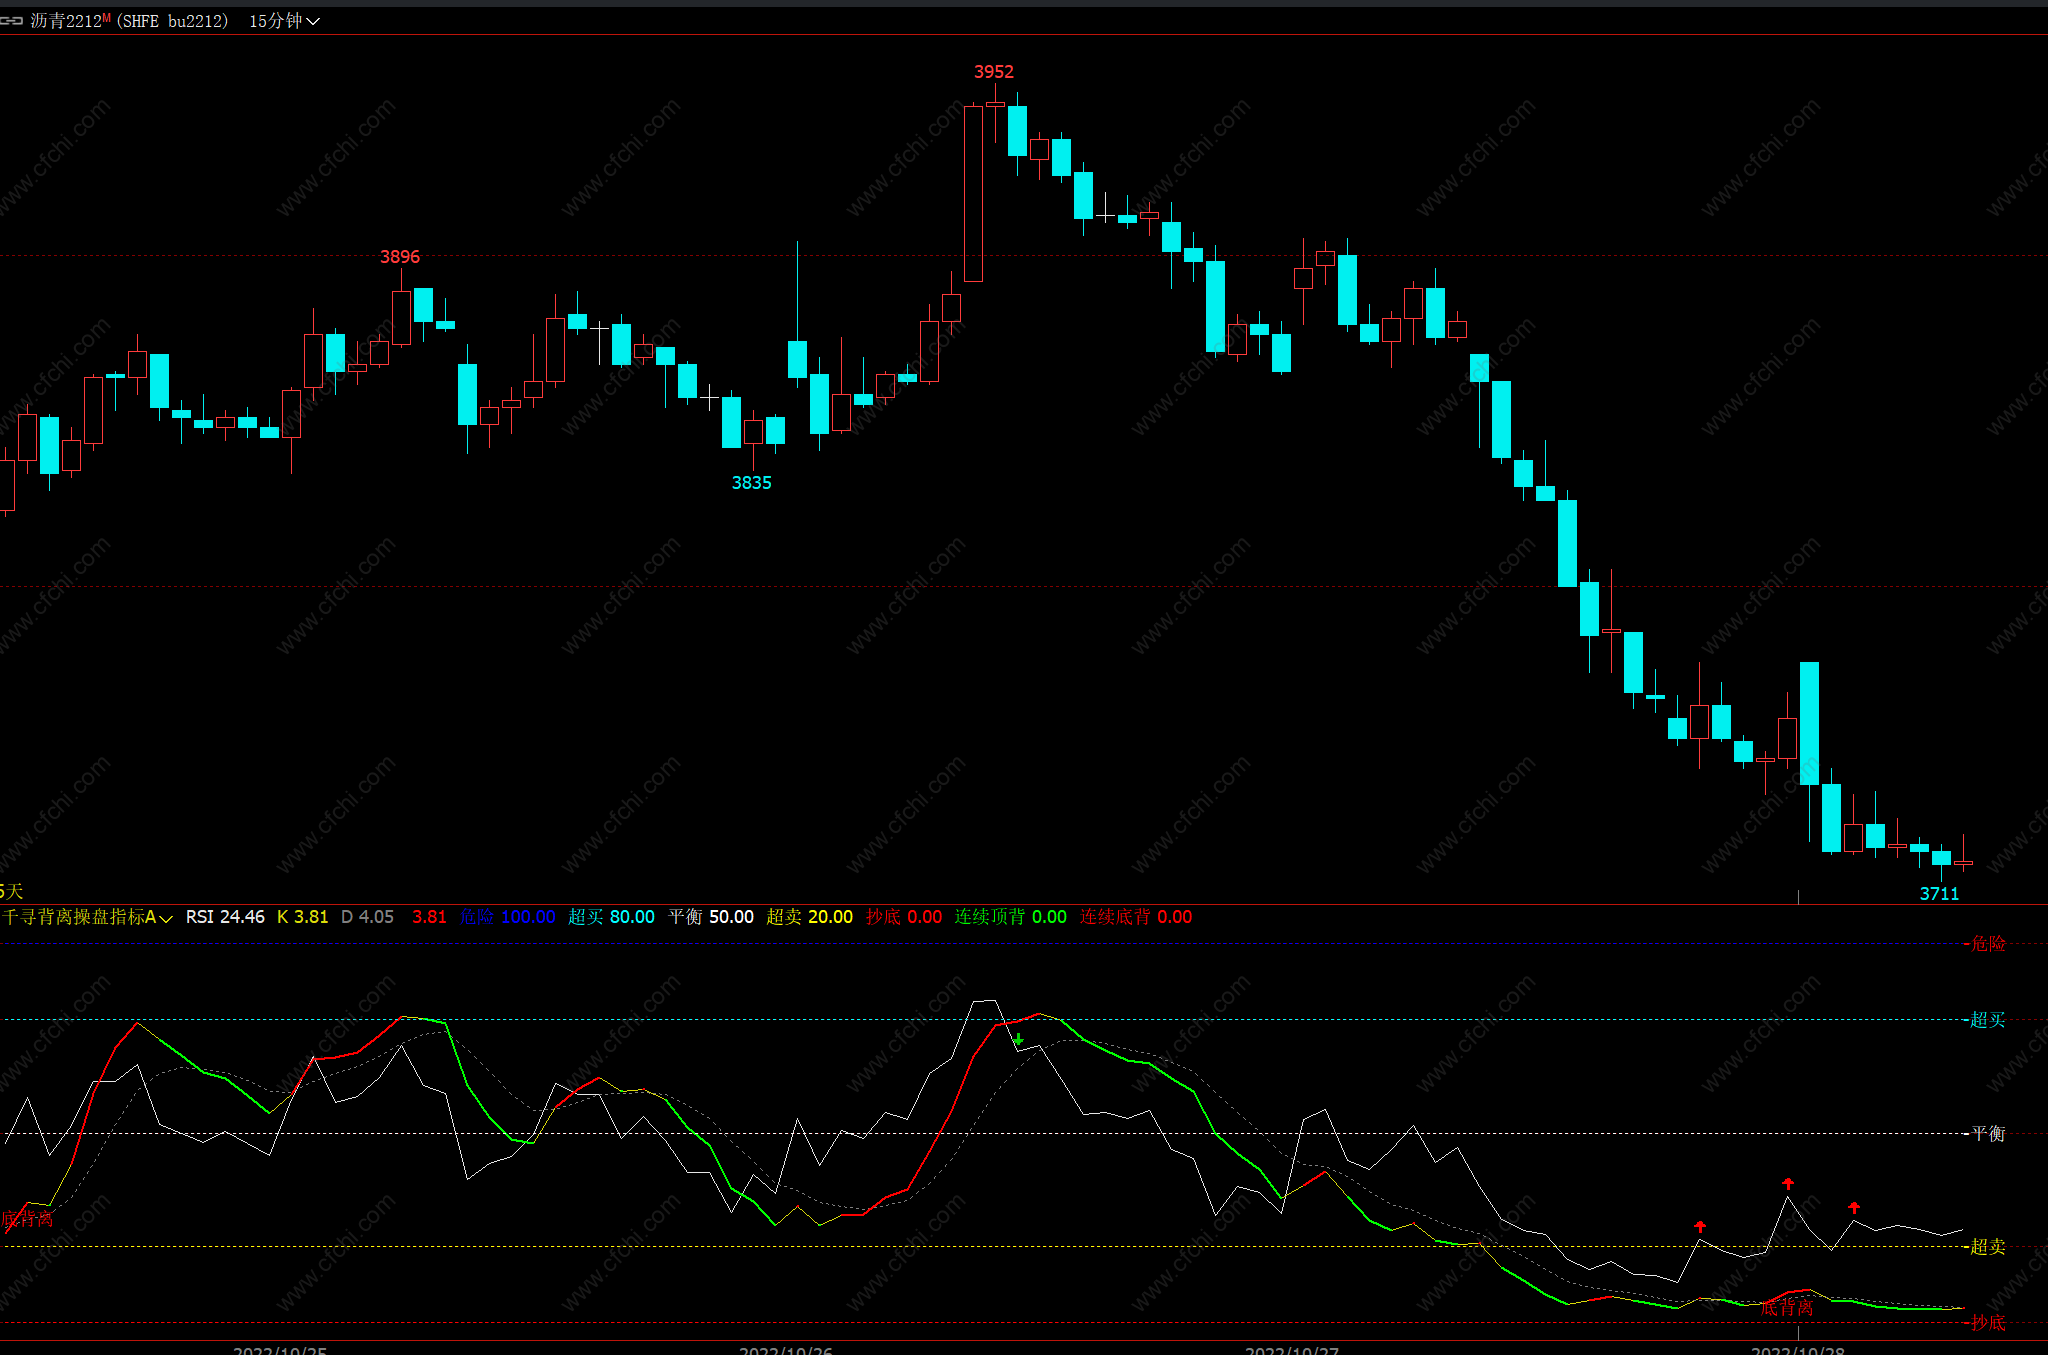This screenshot has height=1355, width=2048.
Task: Click the highest red up arrow signal
Action: (x=1788, y=1183)
